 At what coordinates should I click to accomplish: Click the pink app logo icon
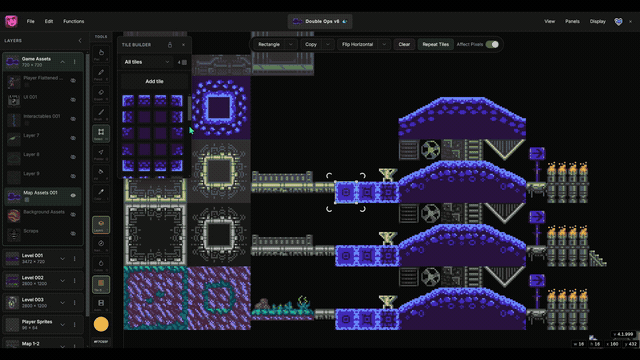[x=11, y=21]
